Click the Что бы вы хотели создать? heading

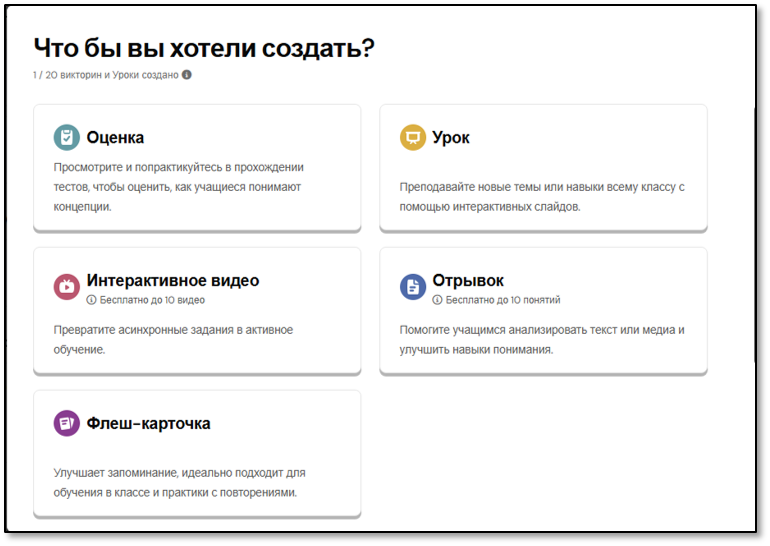click(204, 49)
